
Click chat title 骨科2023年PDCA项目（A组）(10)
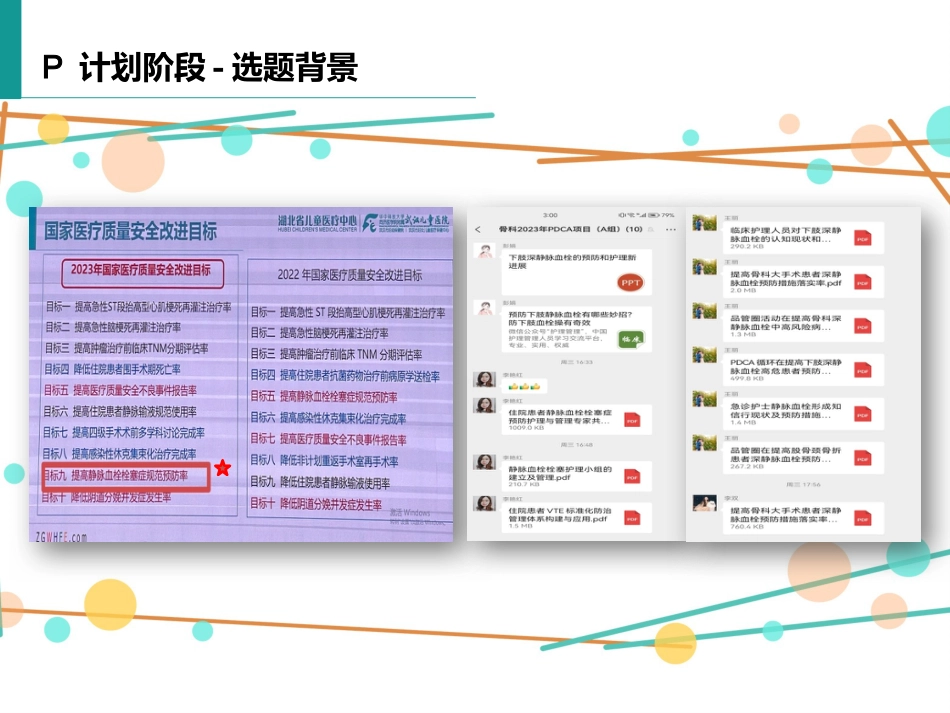[x=571, y=230]
